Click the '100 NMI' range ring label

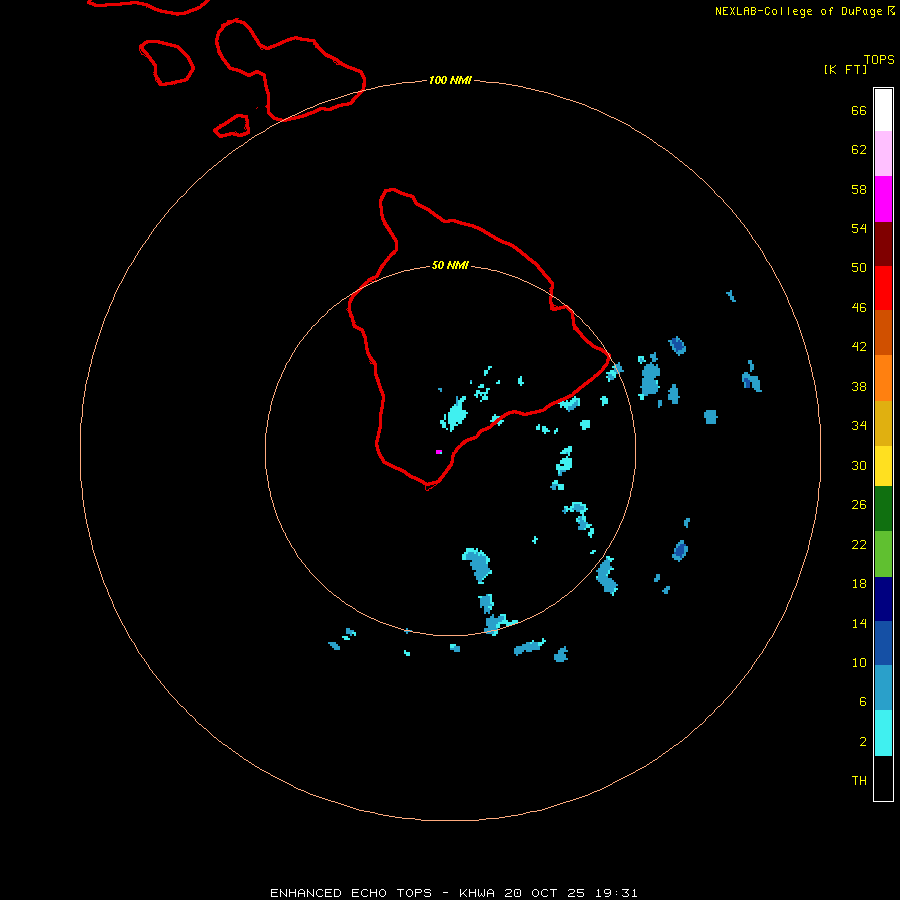450,80
